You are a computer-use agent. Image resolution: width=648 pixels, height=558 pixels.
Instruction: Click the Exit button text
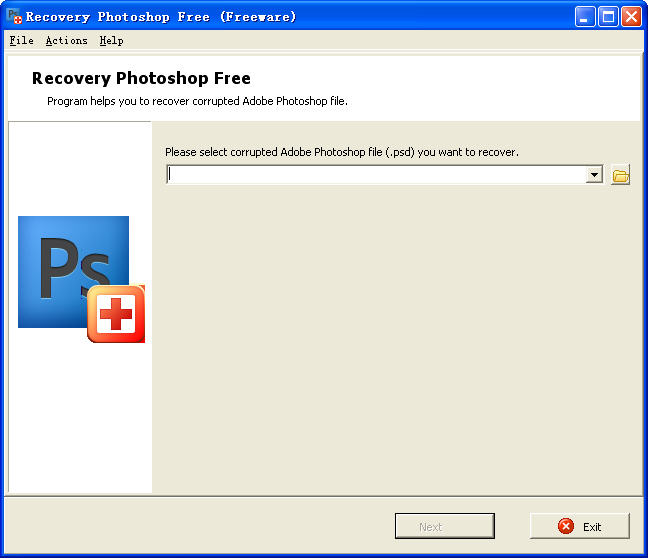(592, 527)
